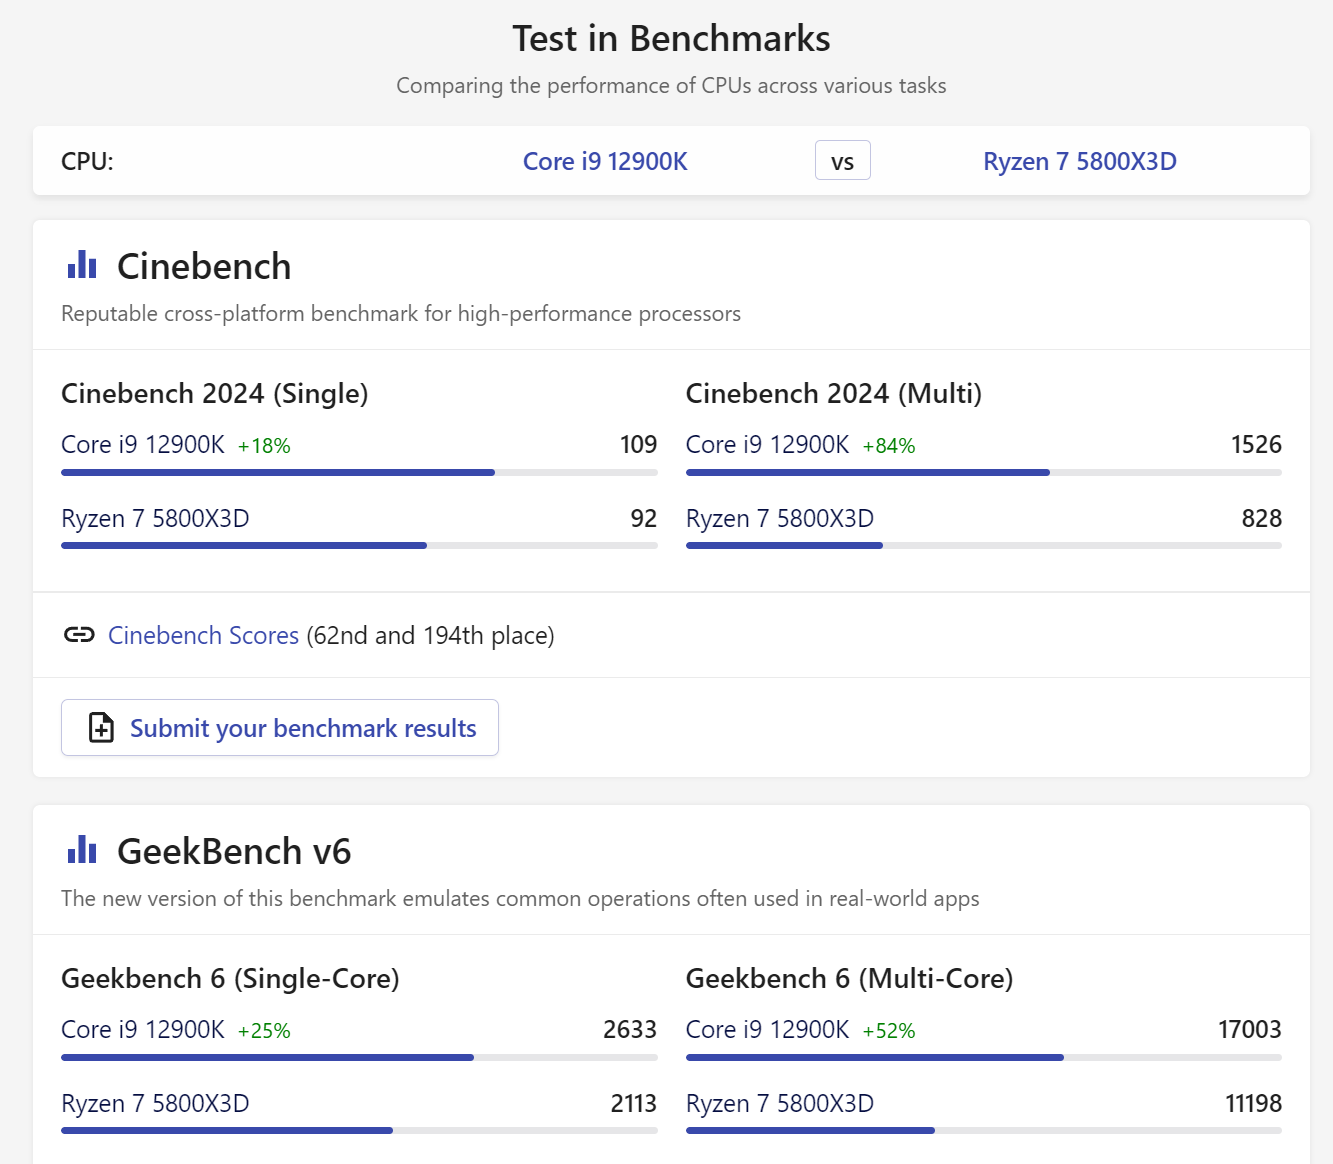
Task: Click the score "1526"
Action: pyautogui.click(x=1256, y=444)
